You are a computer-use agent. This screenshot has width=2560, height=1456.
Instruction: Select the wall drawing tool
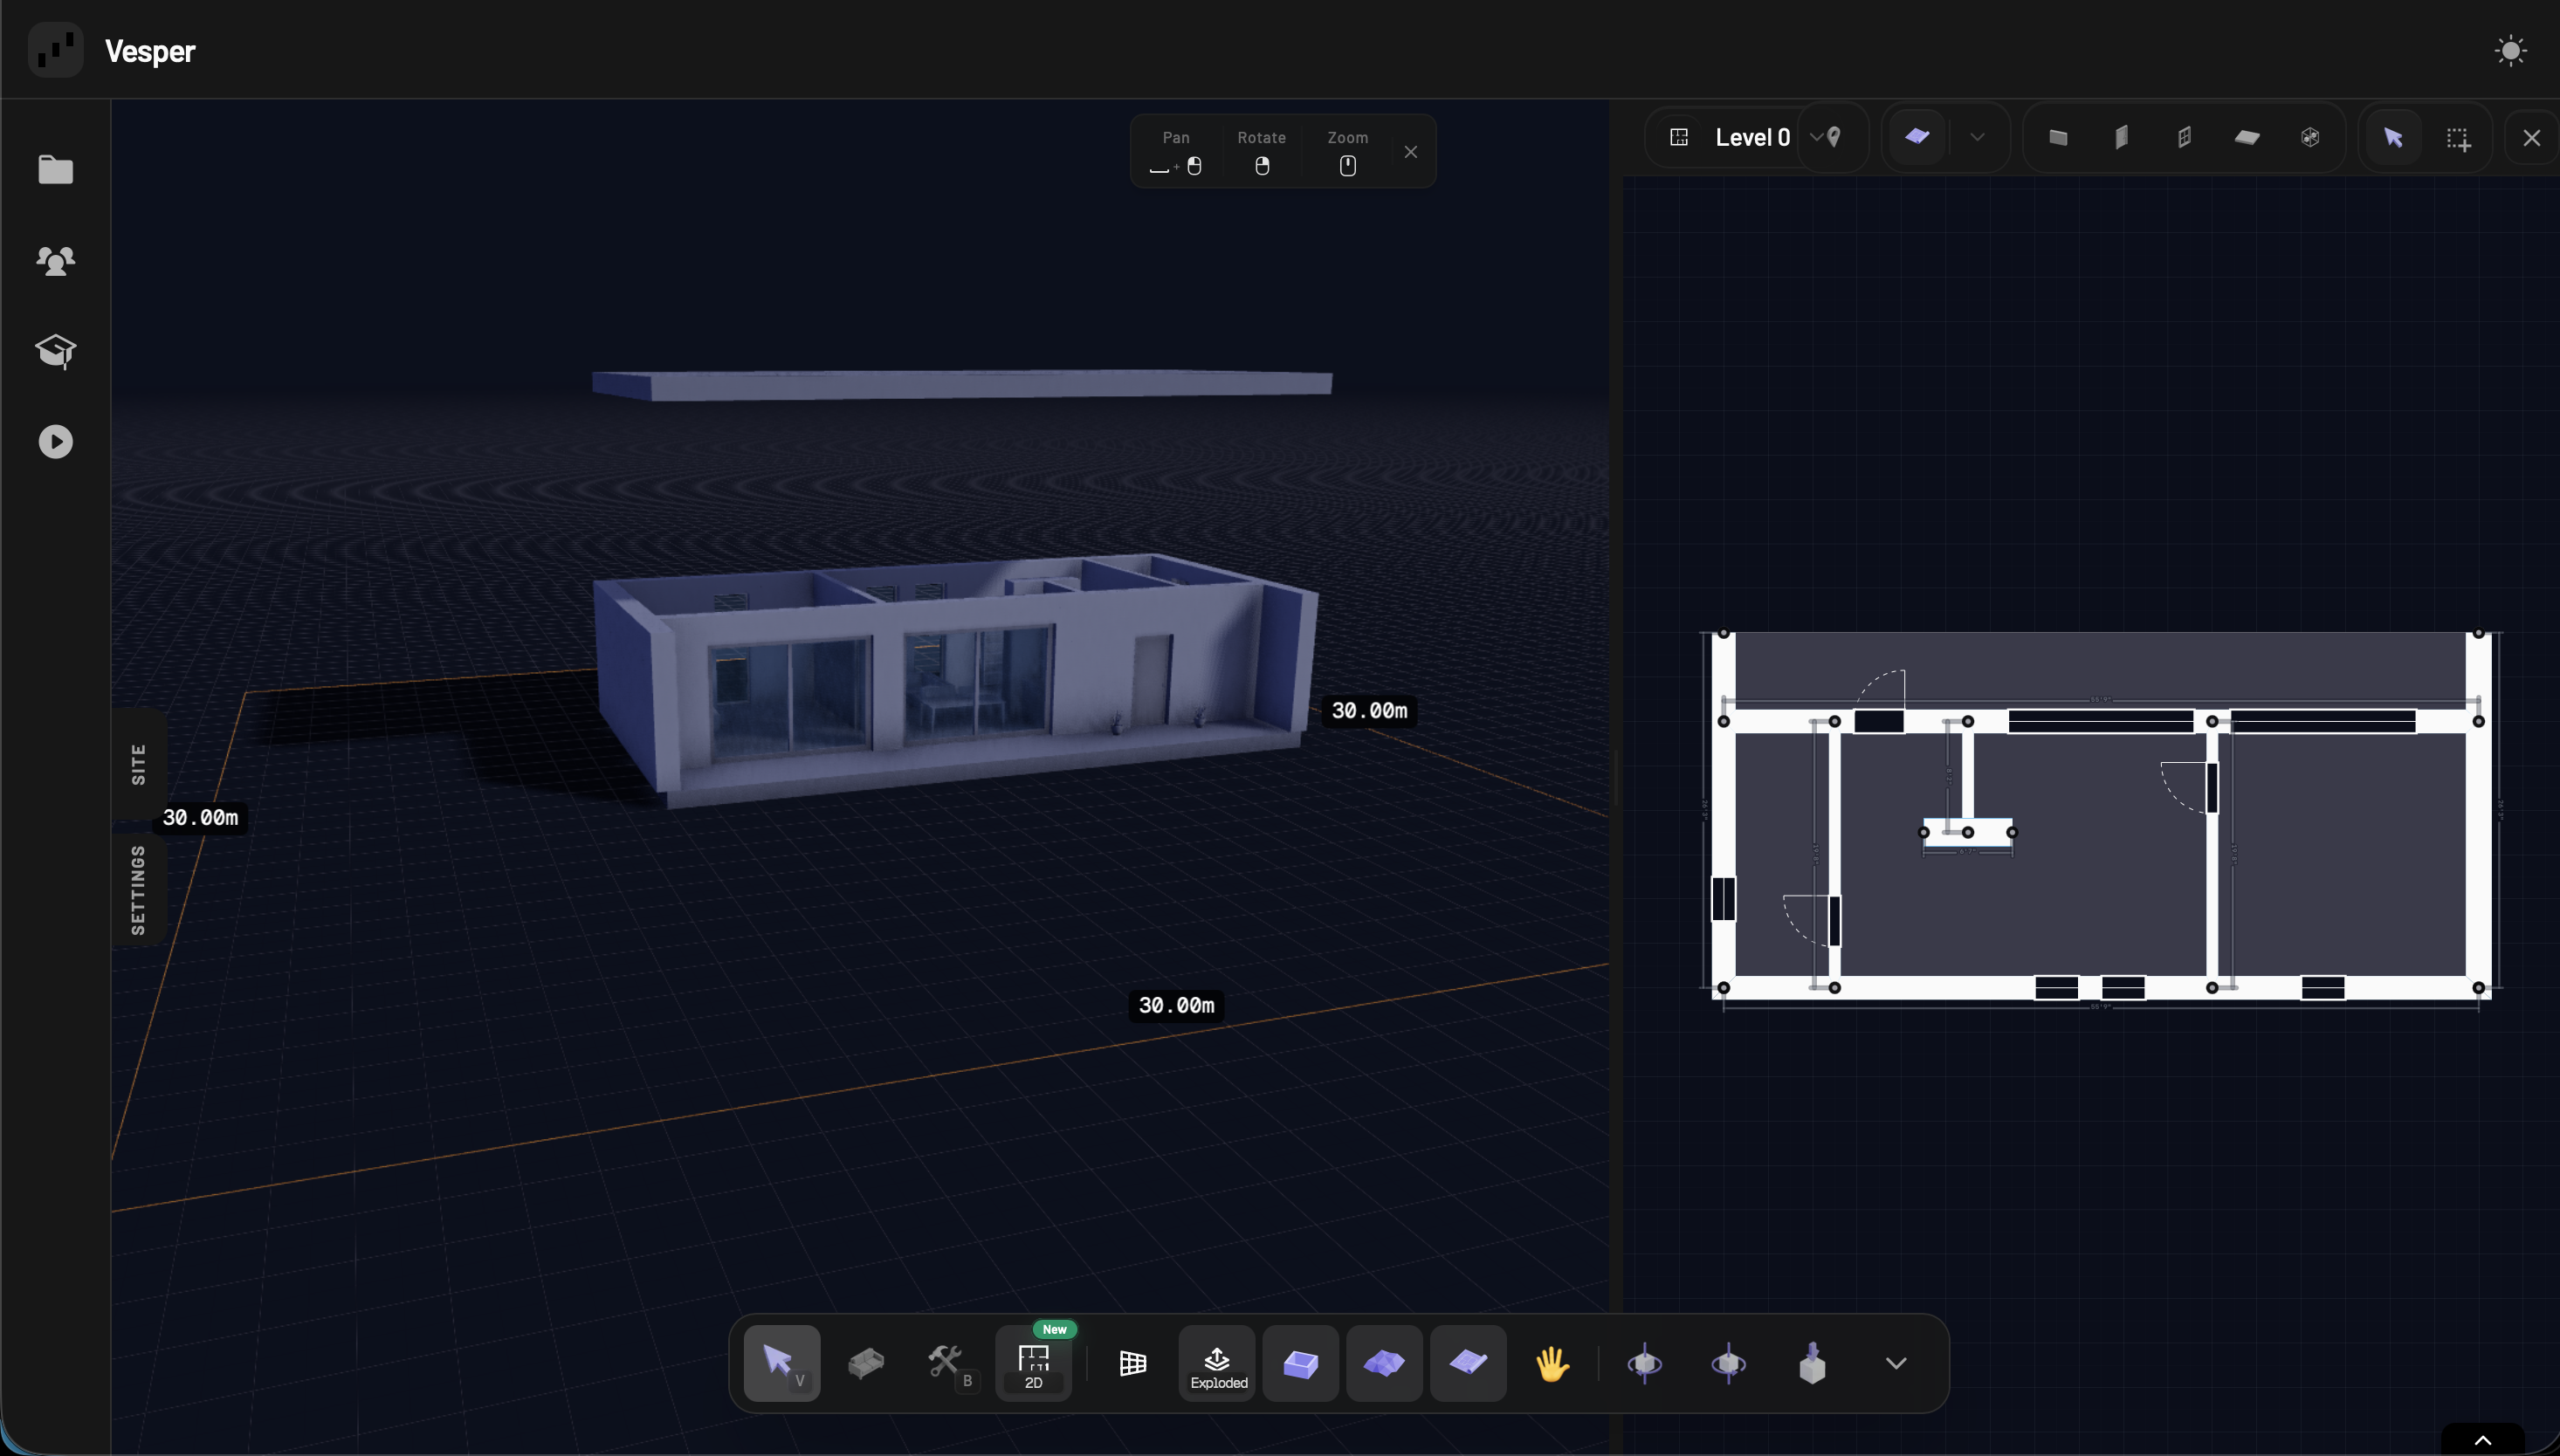click(2058, 138)
